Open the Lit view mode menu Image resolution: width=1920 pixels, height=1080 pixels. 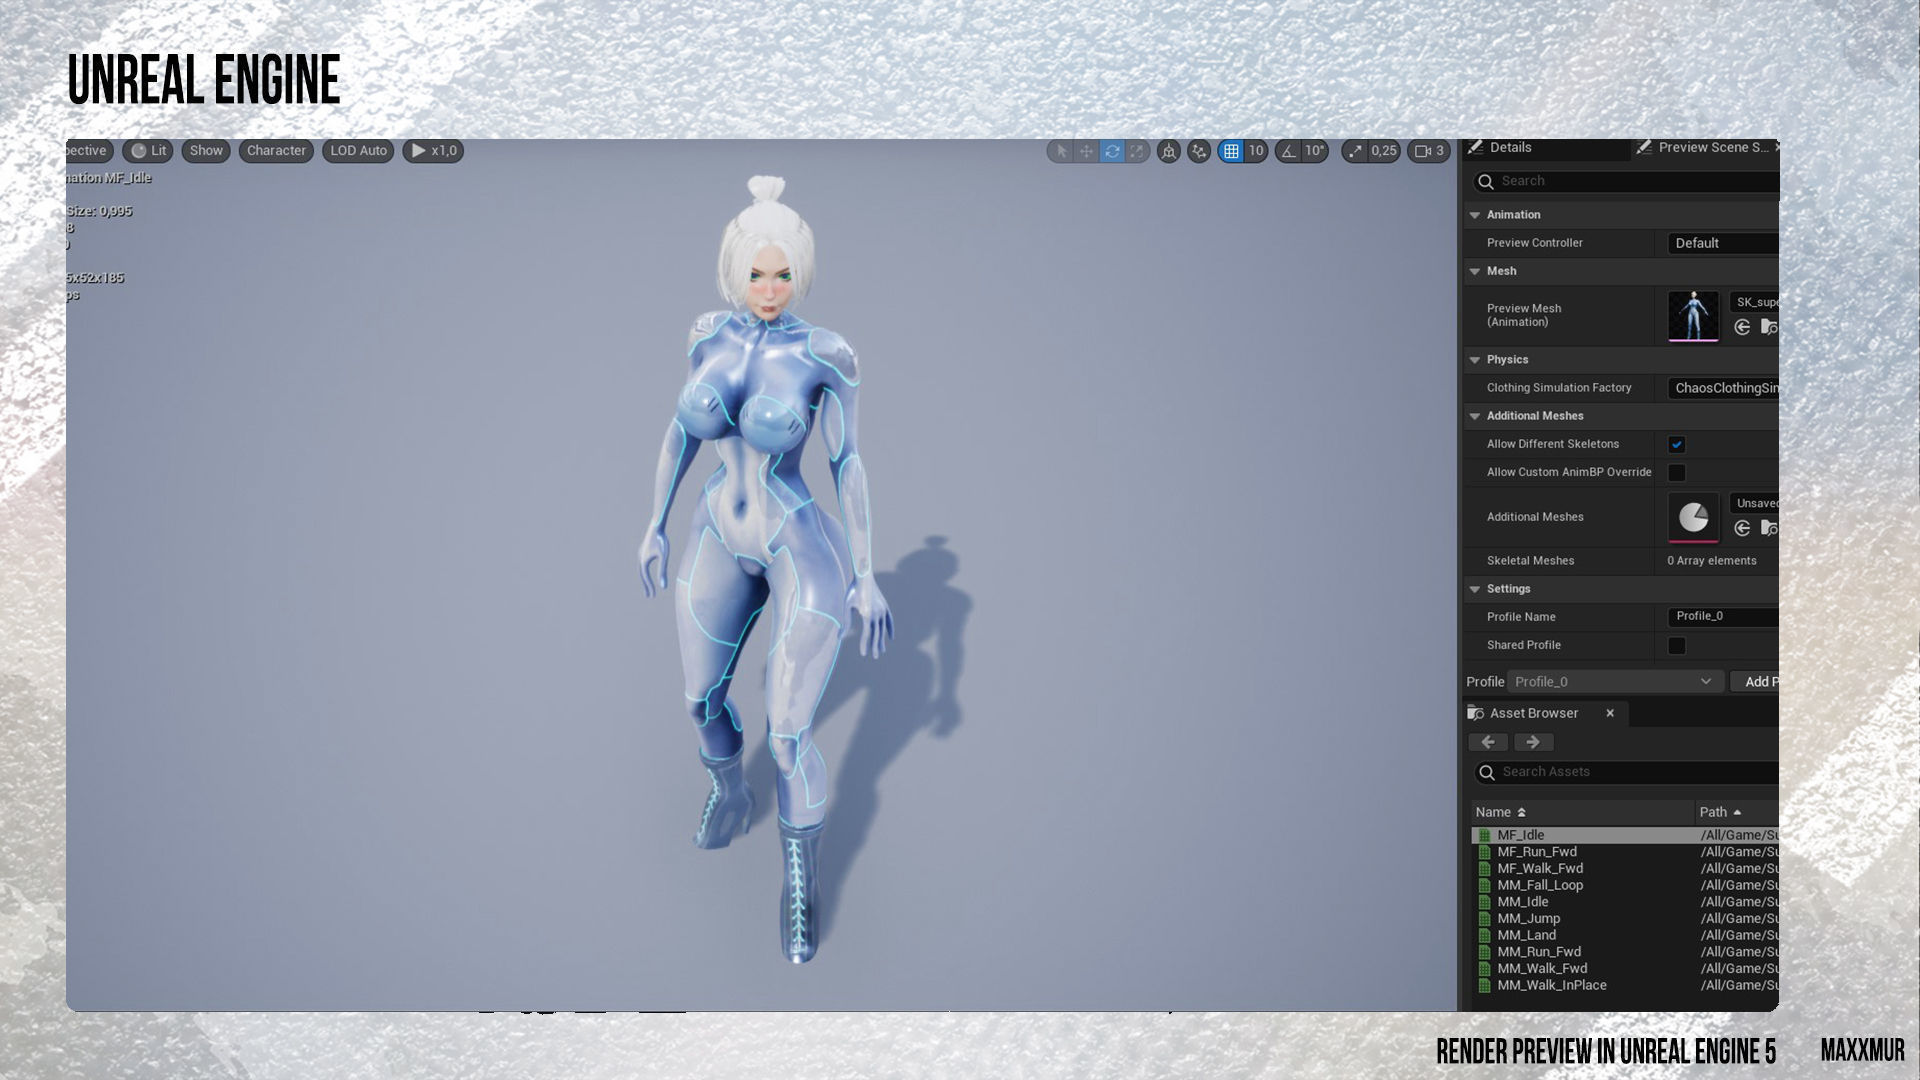click(149, 151)
